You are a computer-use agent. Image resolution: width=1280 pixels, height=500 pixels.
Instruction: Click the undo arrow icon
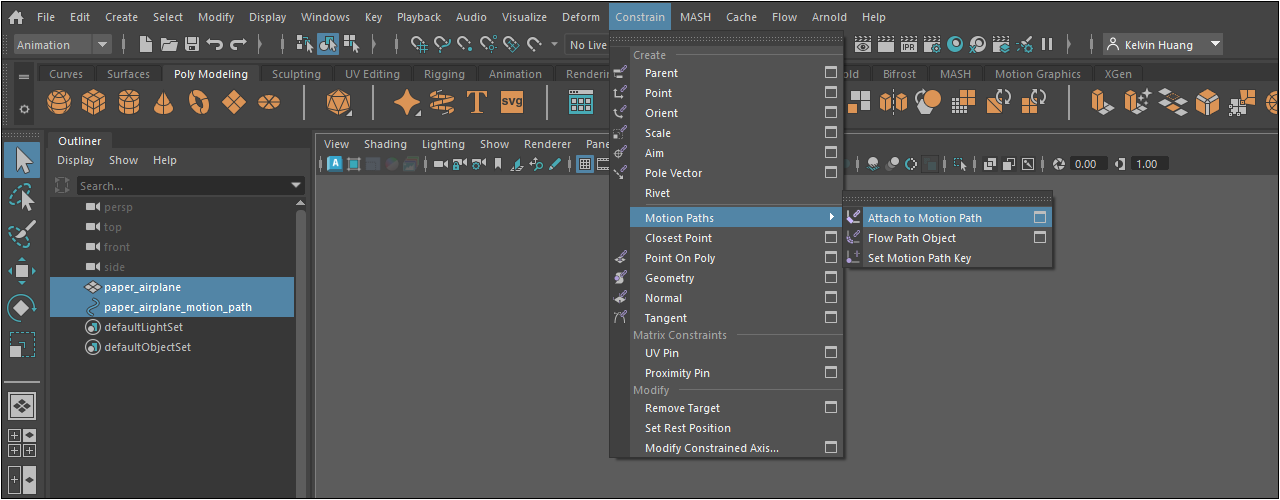tap(214, 45)
